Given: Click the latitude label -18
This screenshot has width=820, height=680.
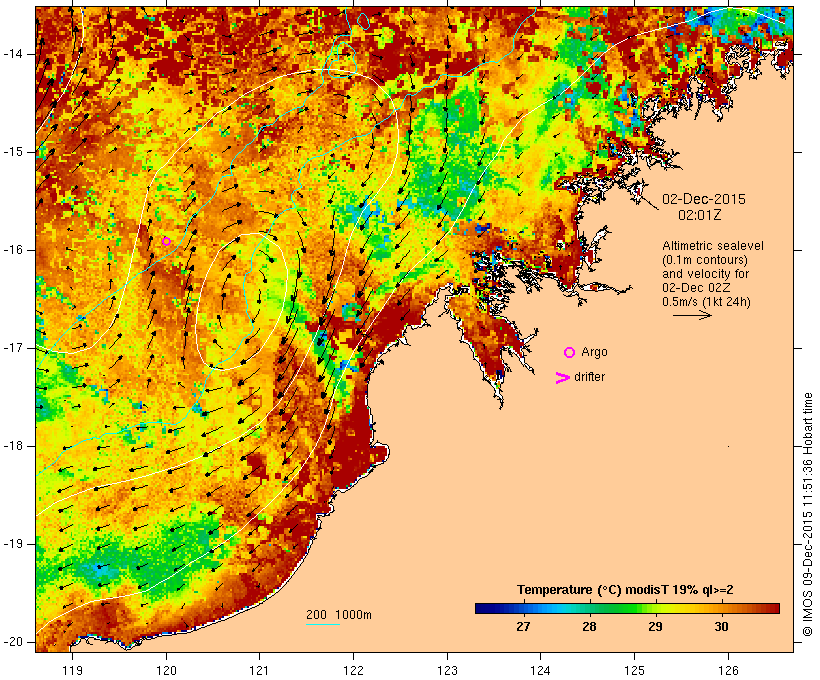Looking at the screenshot, I should point(13,446).
